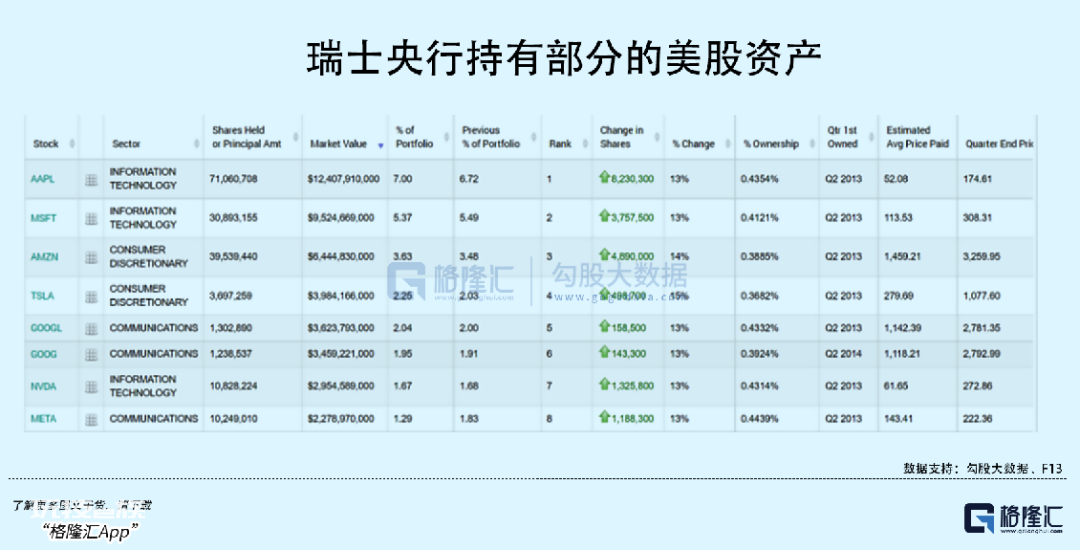
Task: Click the green up arrow beside 1,188,300
Action: 605,416
